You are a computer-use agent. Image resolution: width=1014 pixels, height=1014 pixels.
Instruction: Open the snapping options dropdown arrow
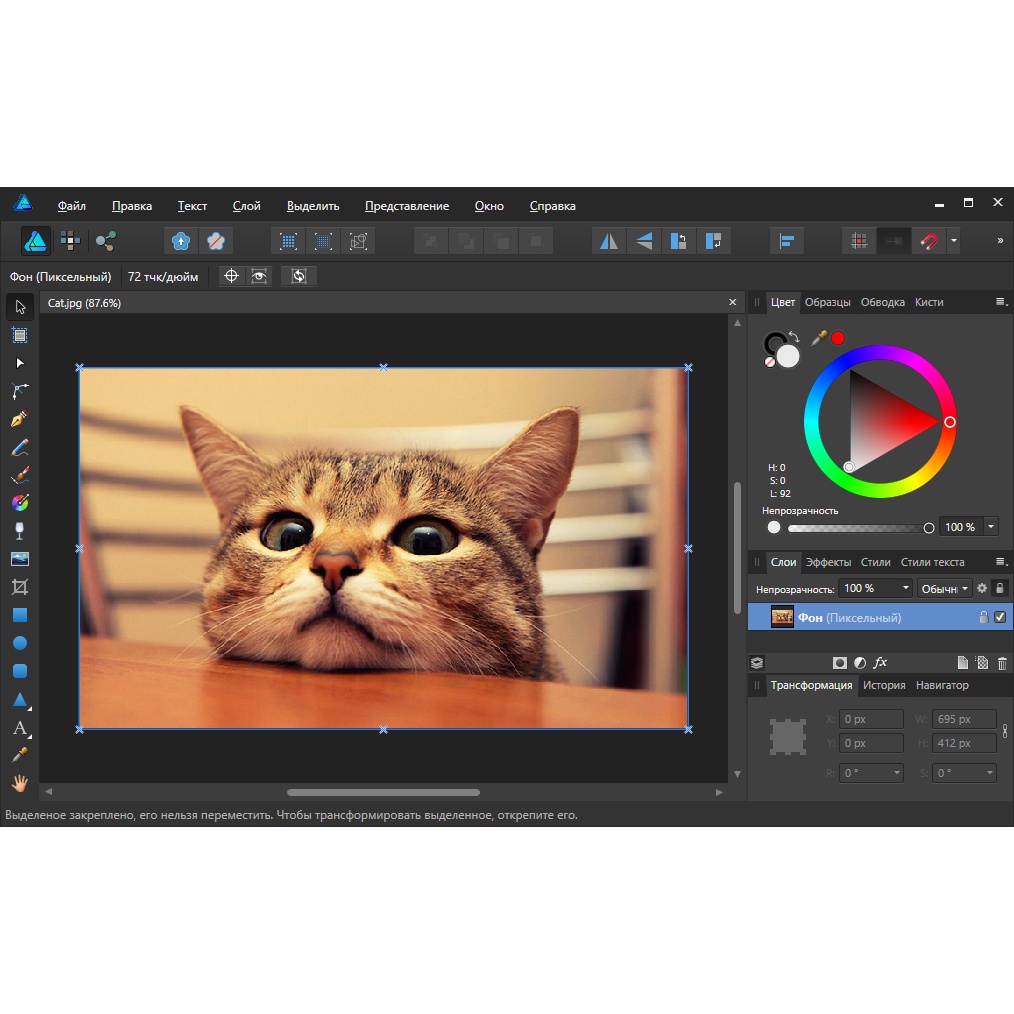pyautogui.click(x=954, y=241)
